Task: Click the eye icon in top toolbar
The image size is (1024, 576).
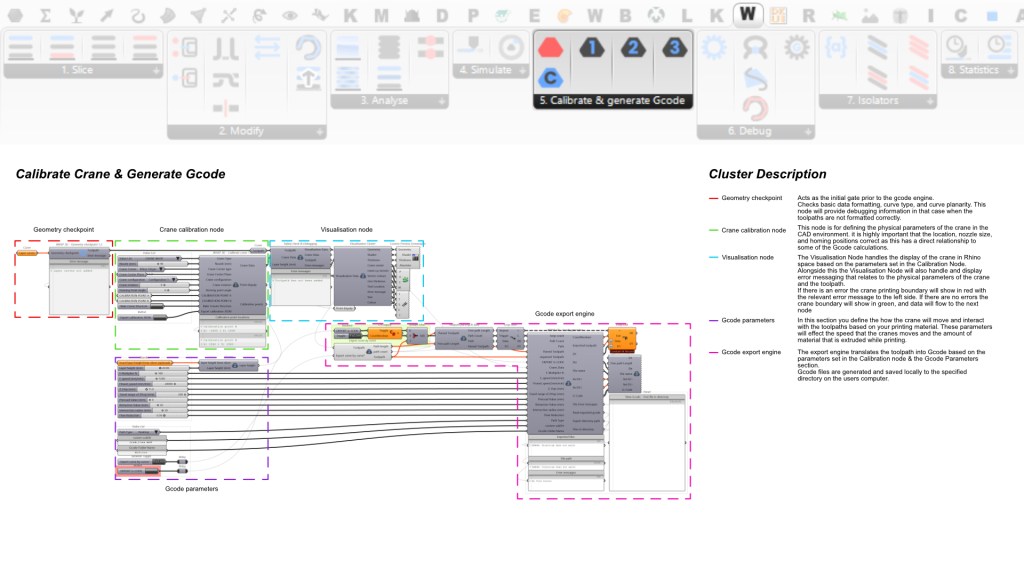Action: point(288,15)
